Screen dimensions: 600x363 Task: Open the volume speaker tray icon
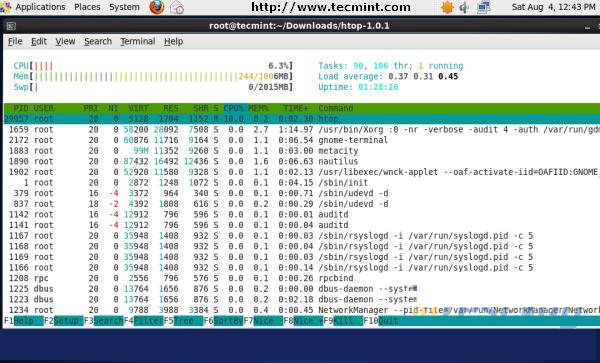click(x=464, y=7)
